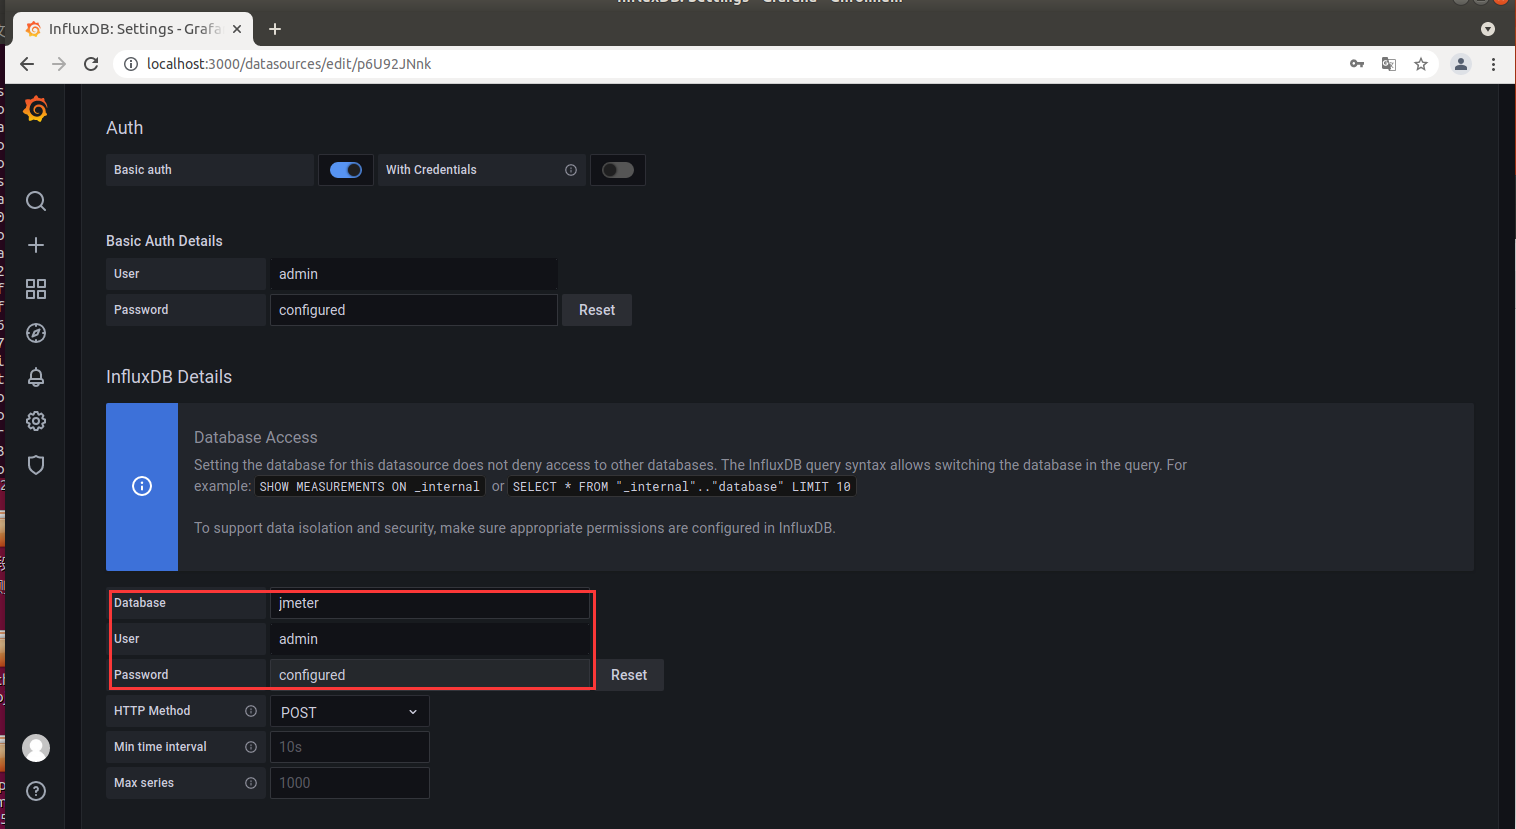This screenshot has height=829, width=1516.
Task: Open saved passwords key icon
Action: click(x=1357, y=64)
